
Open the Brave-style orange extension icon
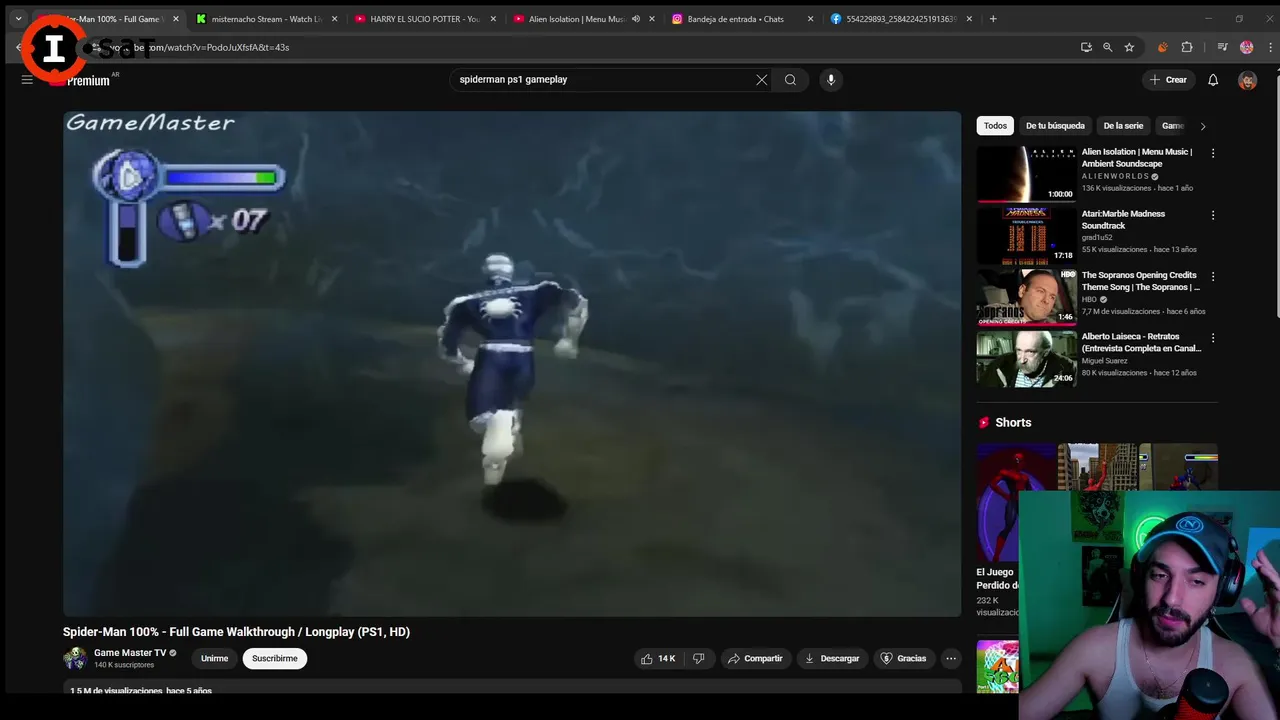click(1162, 47)
